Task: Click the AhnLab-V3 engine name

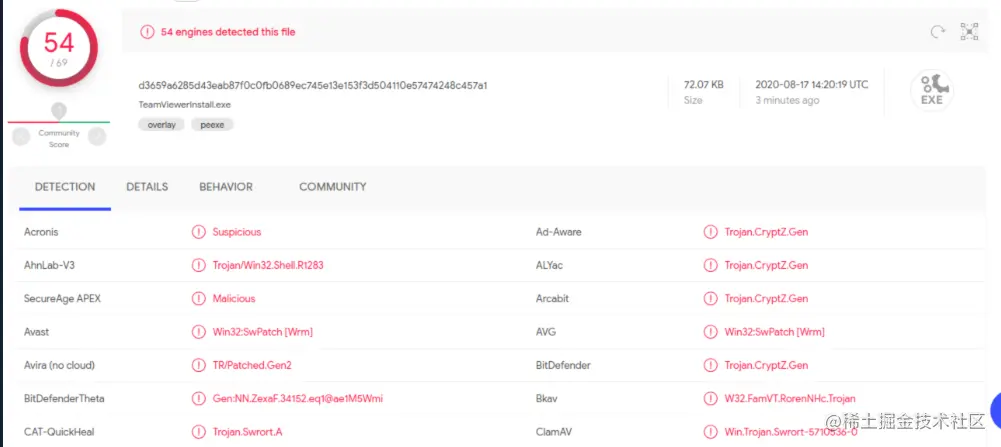Action: pyautogui.click(x=49, y=265)
